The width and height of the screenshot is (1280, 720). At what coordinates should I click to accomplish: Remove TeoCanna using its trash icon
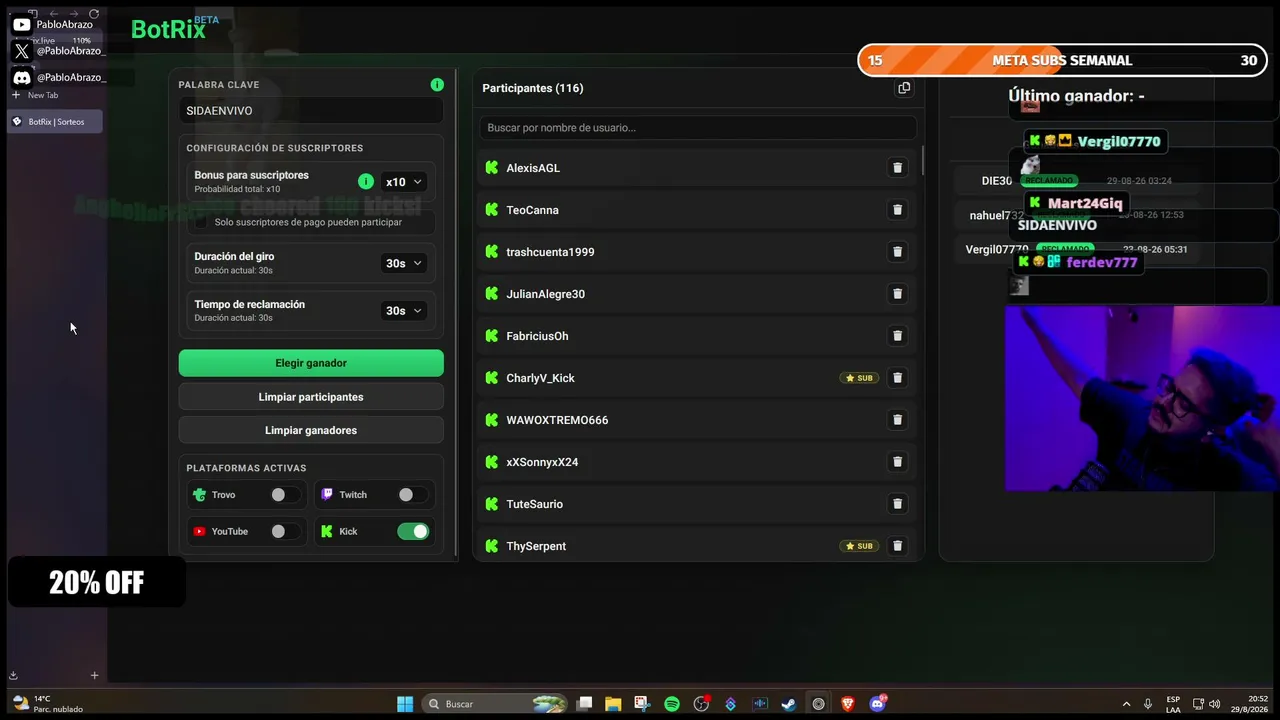897,210
